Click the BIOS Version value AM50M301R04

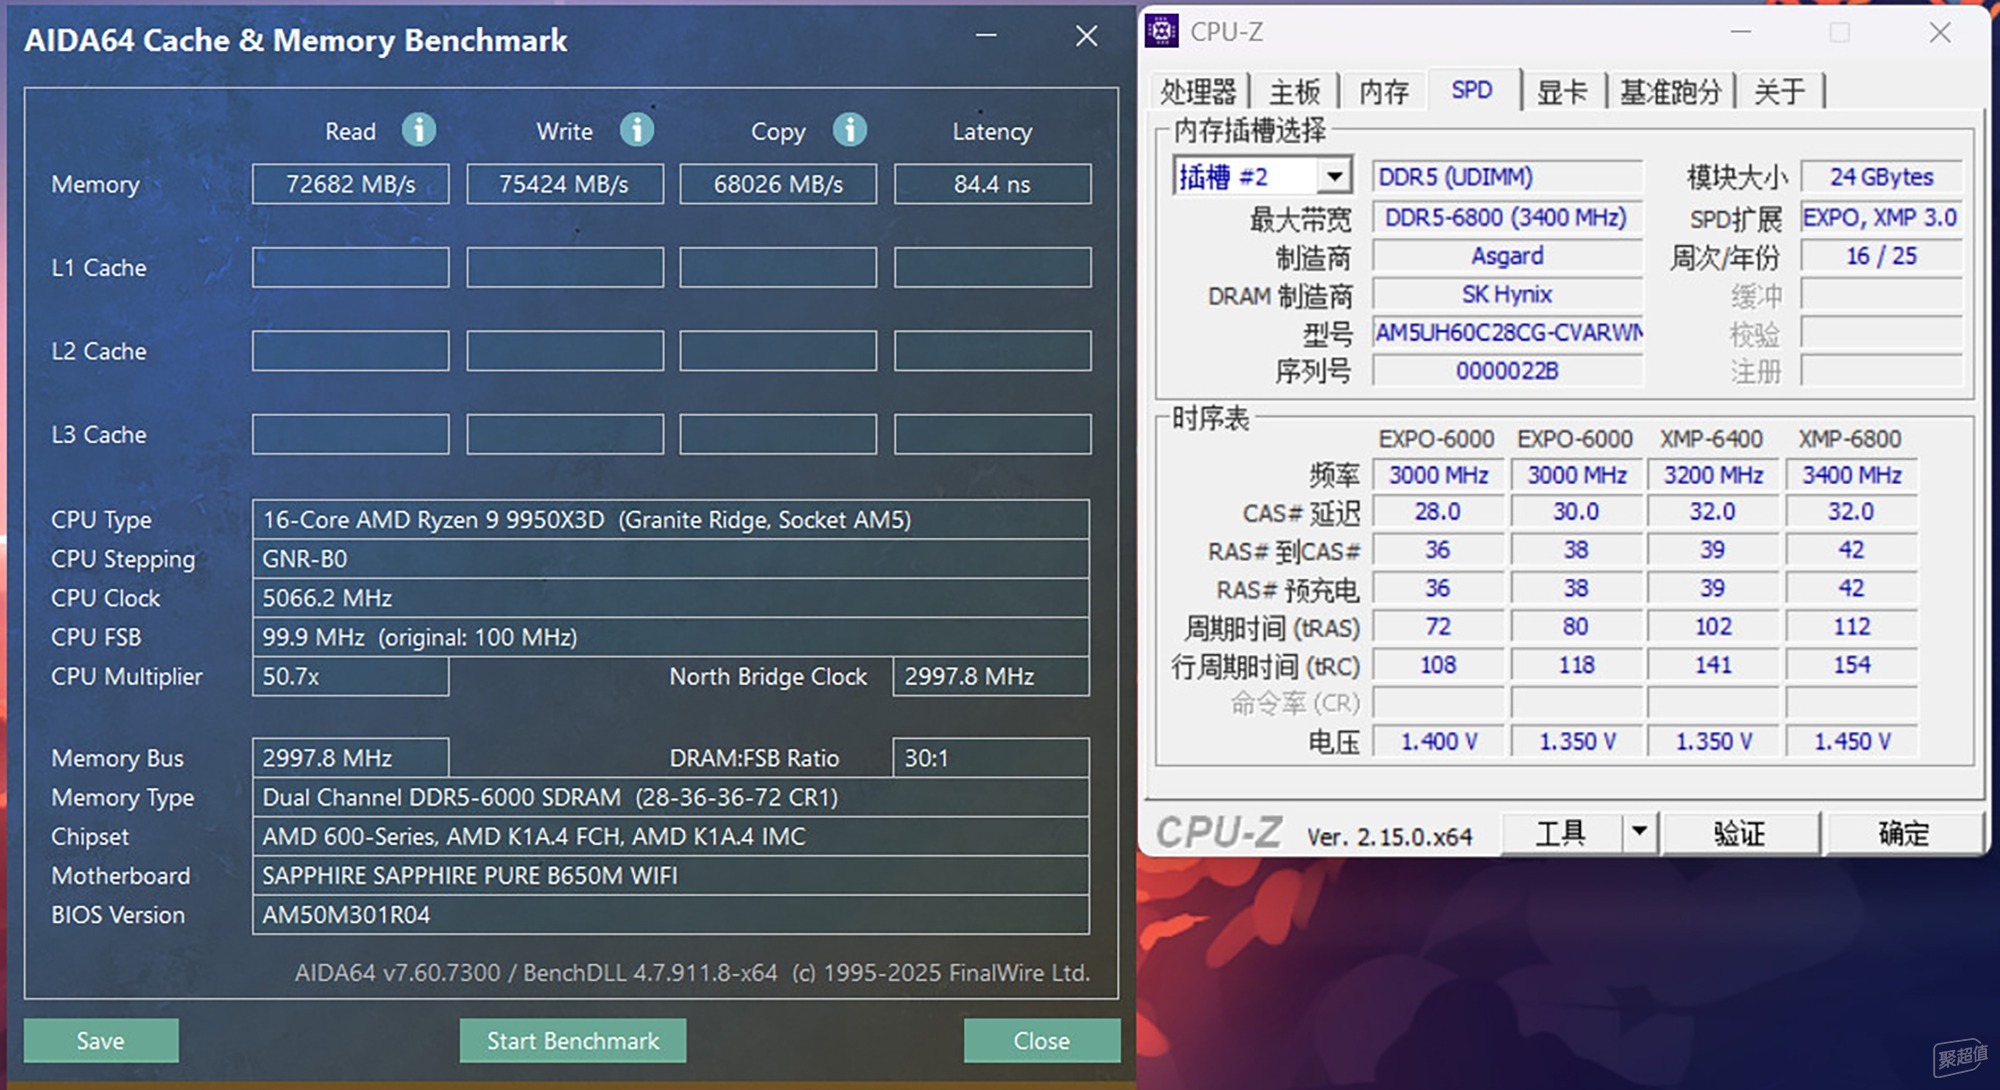[x=671, y=915]
